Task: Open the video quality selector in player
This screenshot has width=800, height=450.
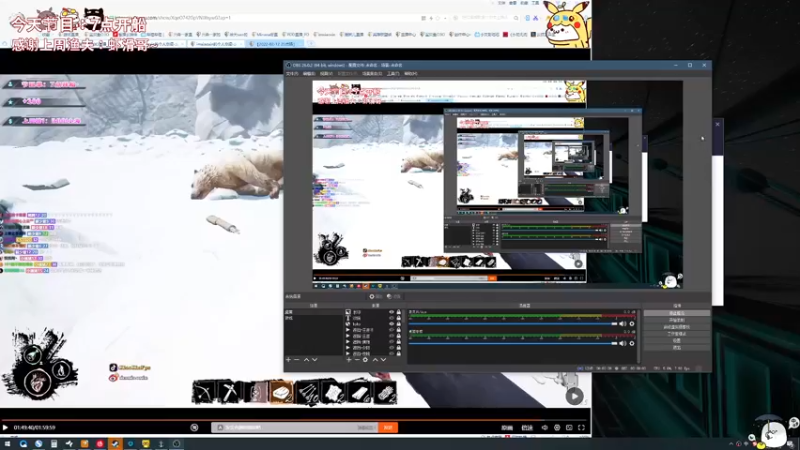Action: pyautogui.click(x=507, y=428)
